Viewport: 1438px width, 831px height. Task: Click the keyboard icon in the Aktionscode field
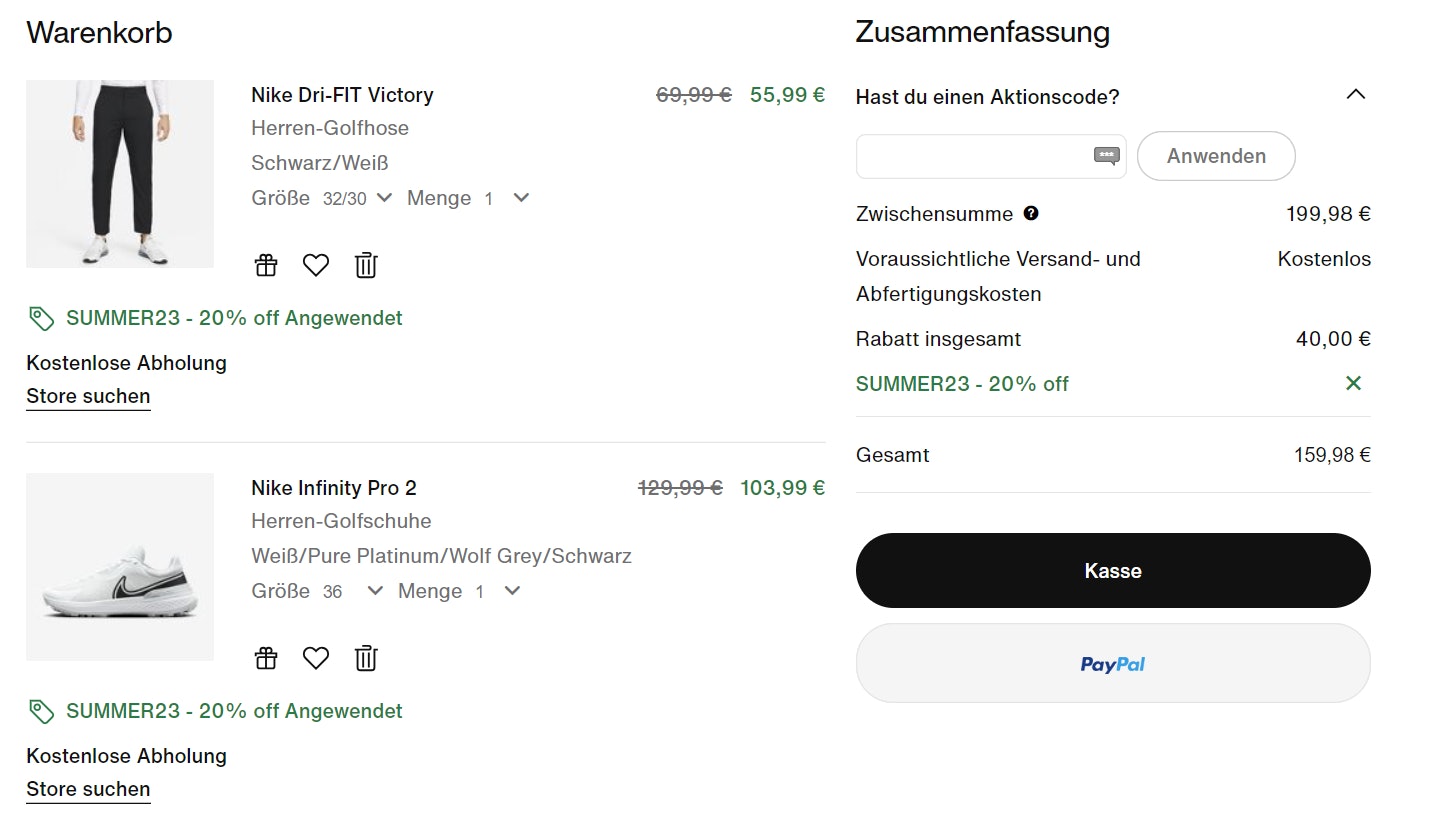(1107, 156)
